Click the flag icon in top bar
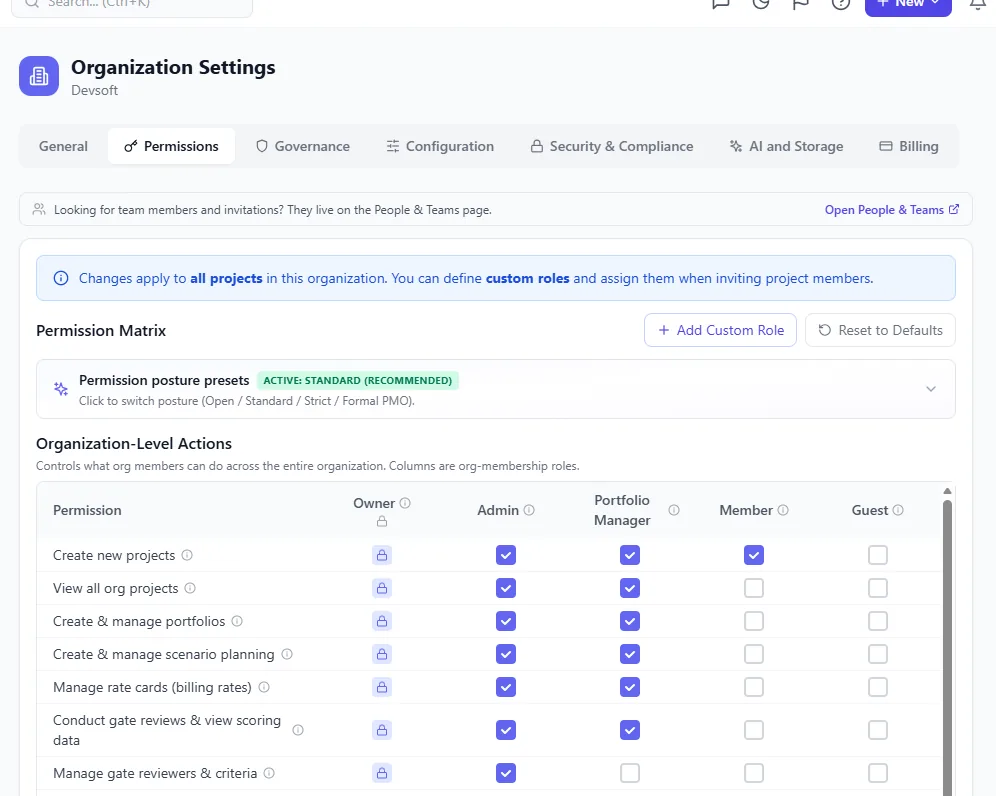 pos(801,4)
